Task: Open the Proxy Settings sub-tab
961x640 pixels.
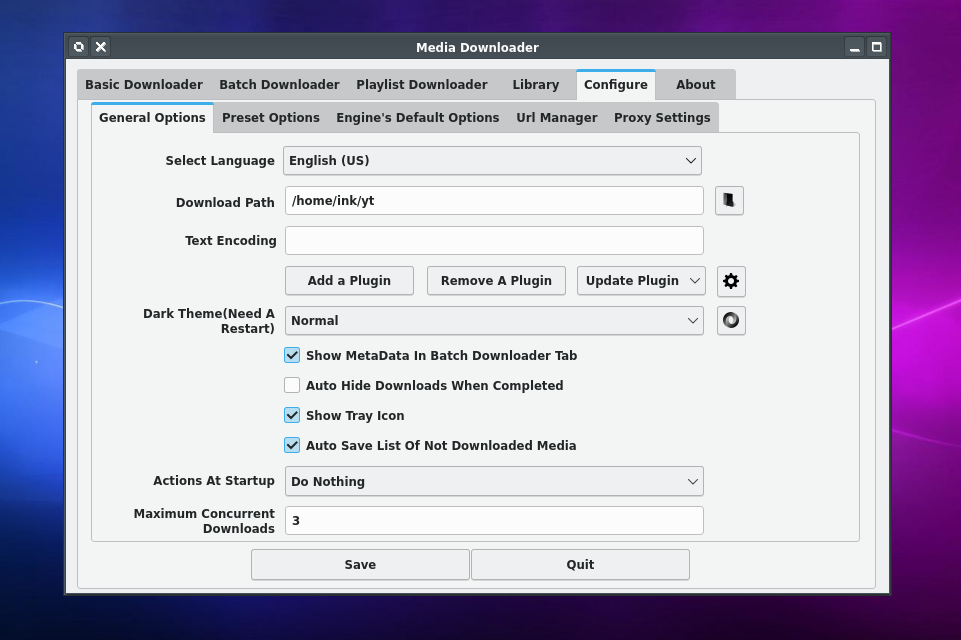Action: pos(662,118)
